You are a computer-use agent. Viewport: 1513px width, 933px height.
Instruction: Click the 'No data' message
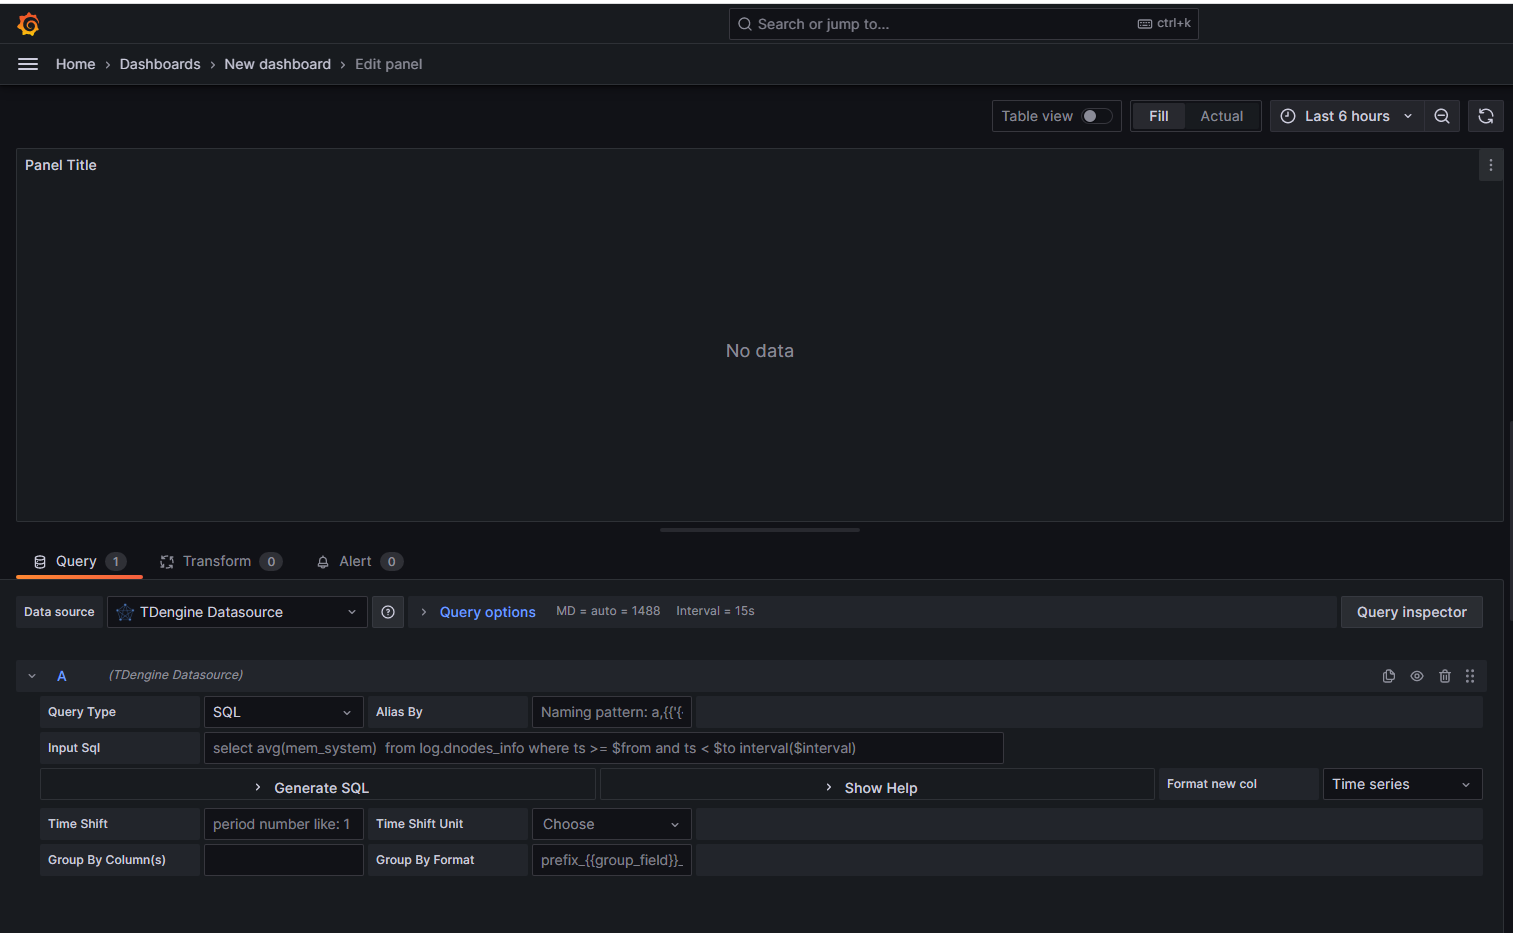coord(760,351)
